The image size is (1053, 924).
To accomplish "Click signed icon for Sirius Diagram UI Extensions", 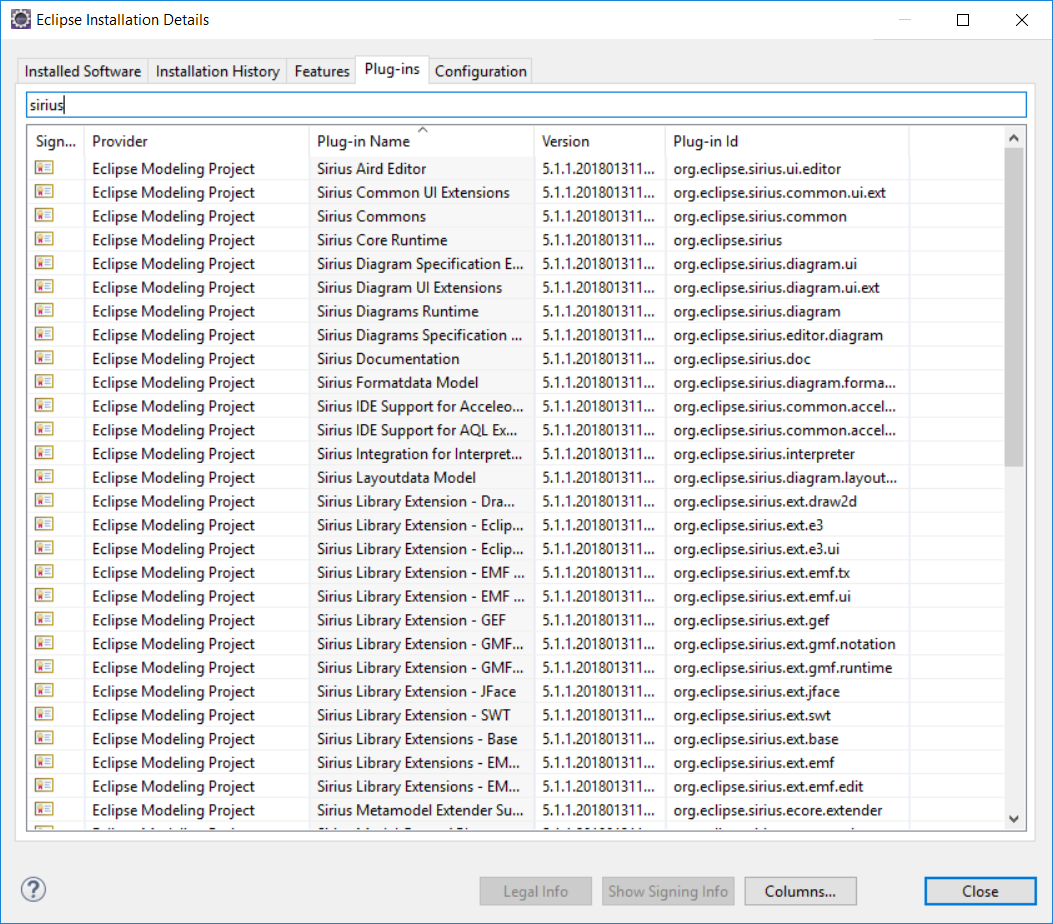I will (x=44, y=287).
